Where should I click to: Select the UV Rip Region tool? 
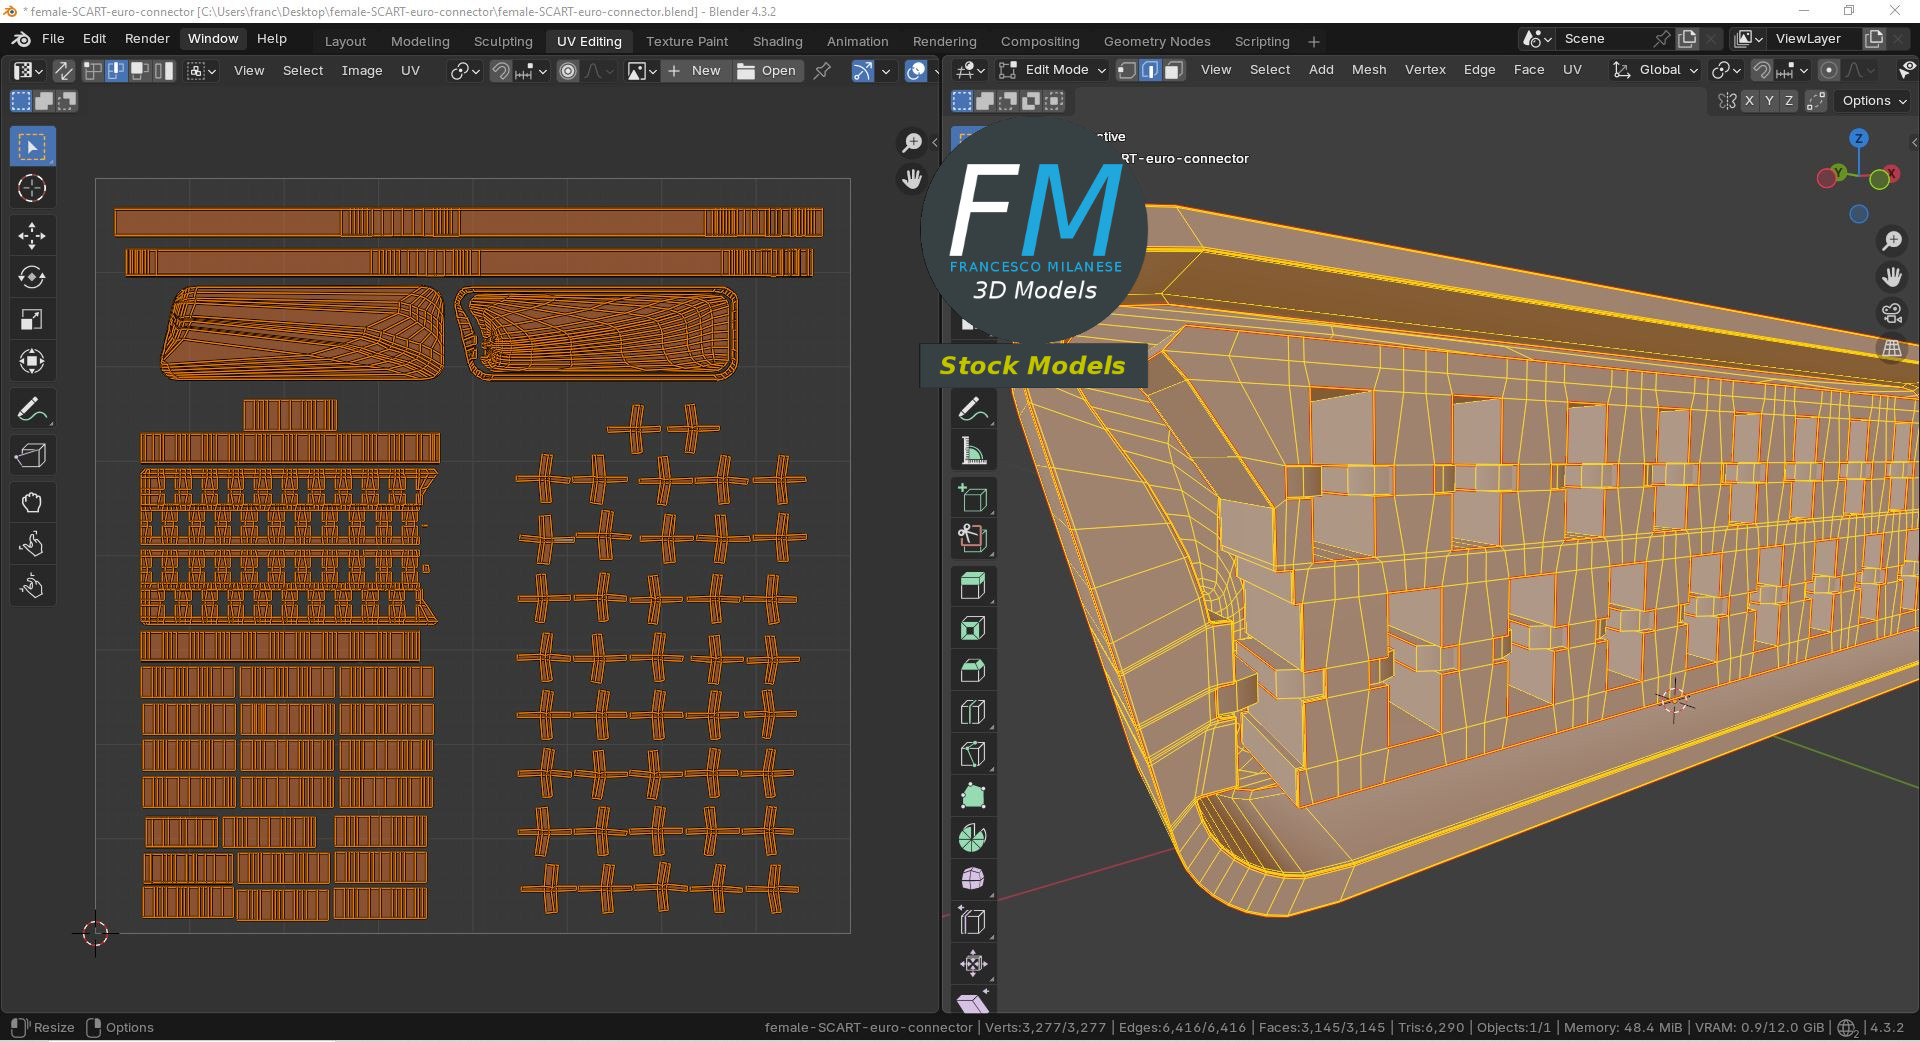(x=32, y=456)
